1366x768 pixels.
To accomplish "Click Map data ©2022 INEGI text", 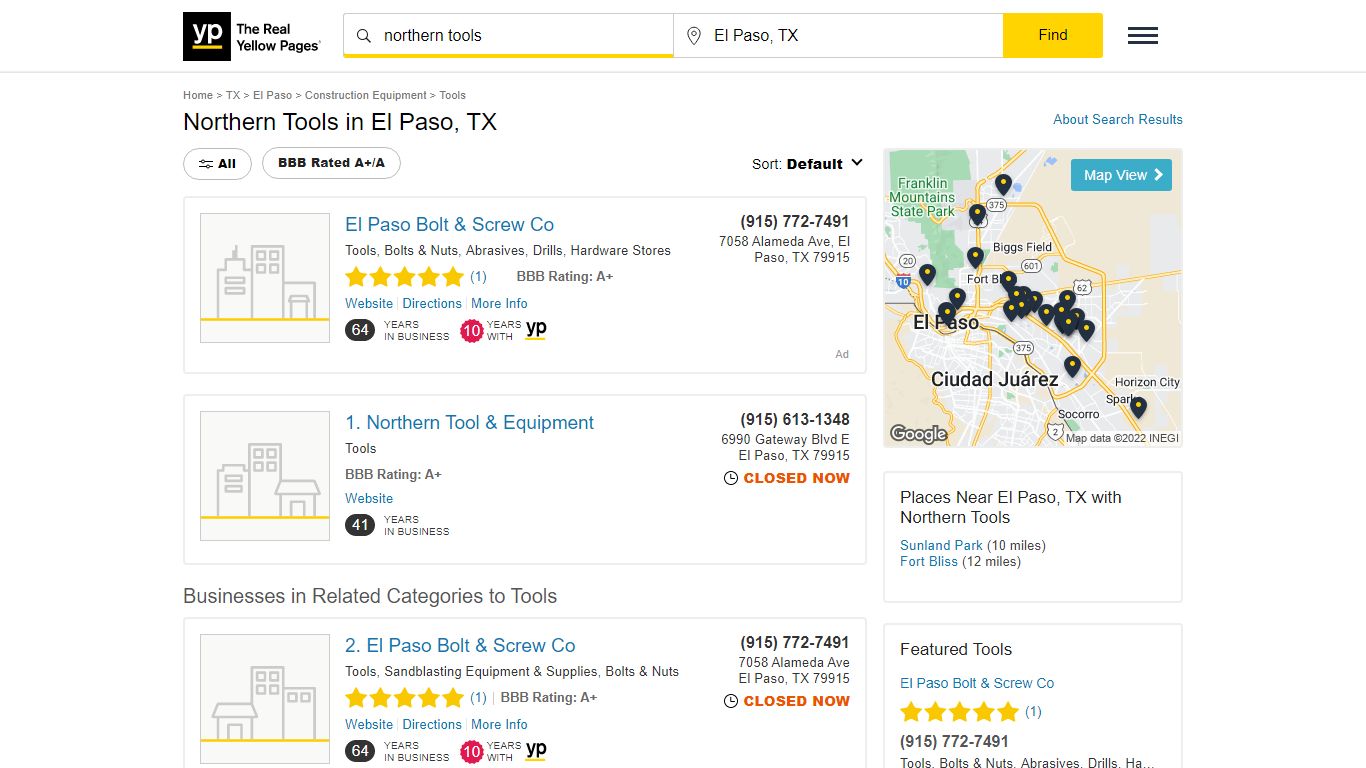I will coord(1122,438).
